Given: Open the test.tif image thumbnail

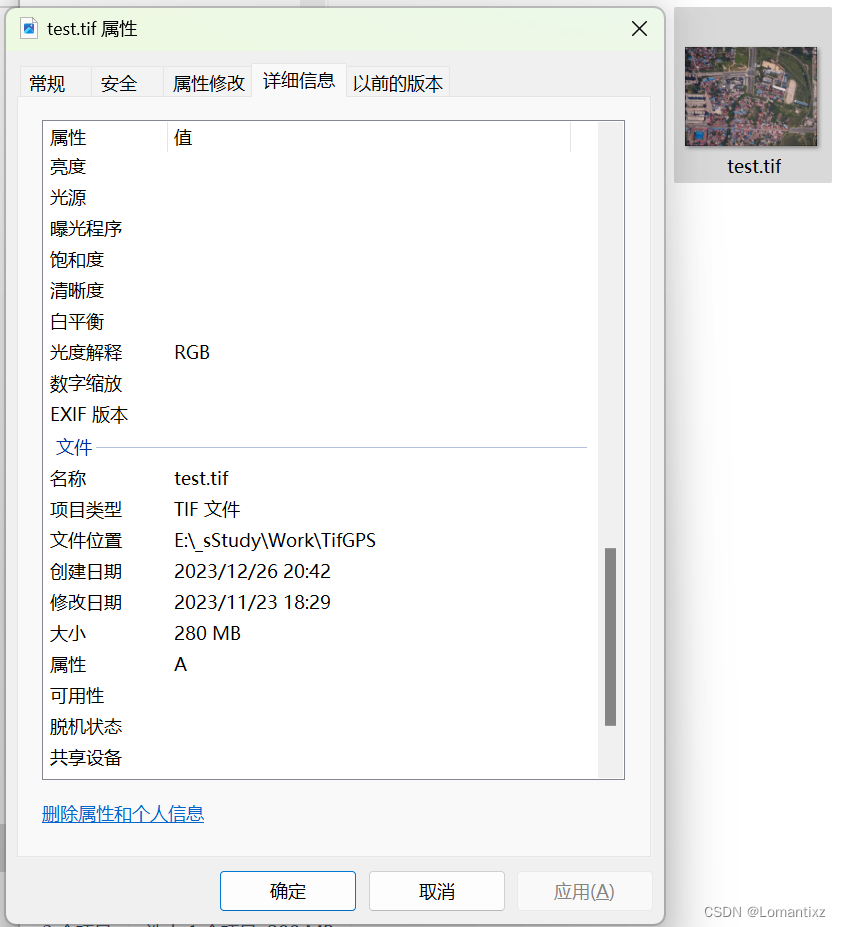Looking at the screenshot, I should click(x=753, y=96).
